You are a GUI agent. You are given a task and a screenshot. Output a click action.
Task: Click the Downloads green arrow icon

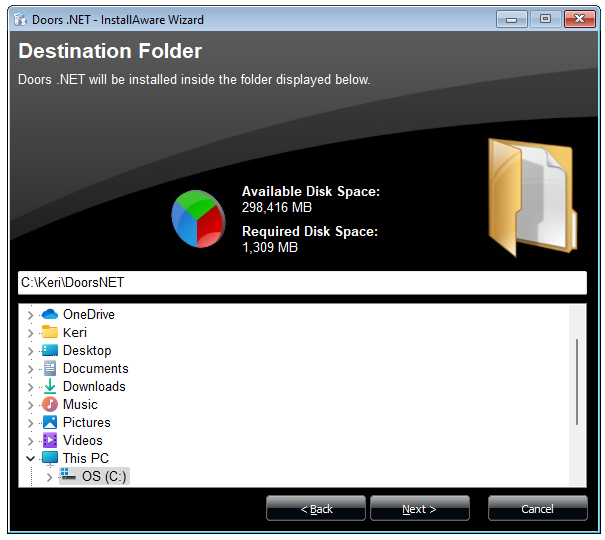tap(50, 386)
